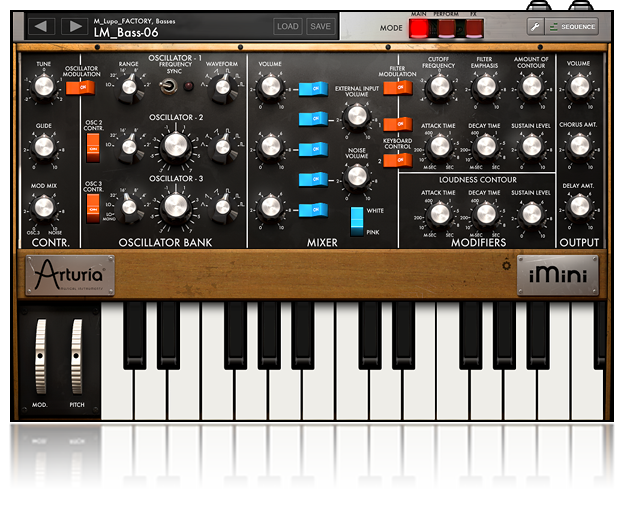Viewport: 624px width, 514px height.
Task: Open settings with the wrench icon
Action: coord(535,27)
